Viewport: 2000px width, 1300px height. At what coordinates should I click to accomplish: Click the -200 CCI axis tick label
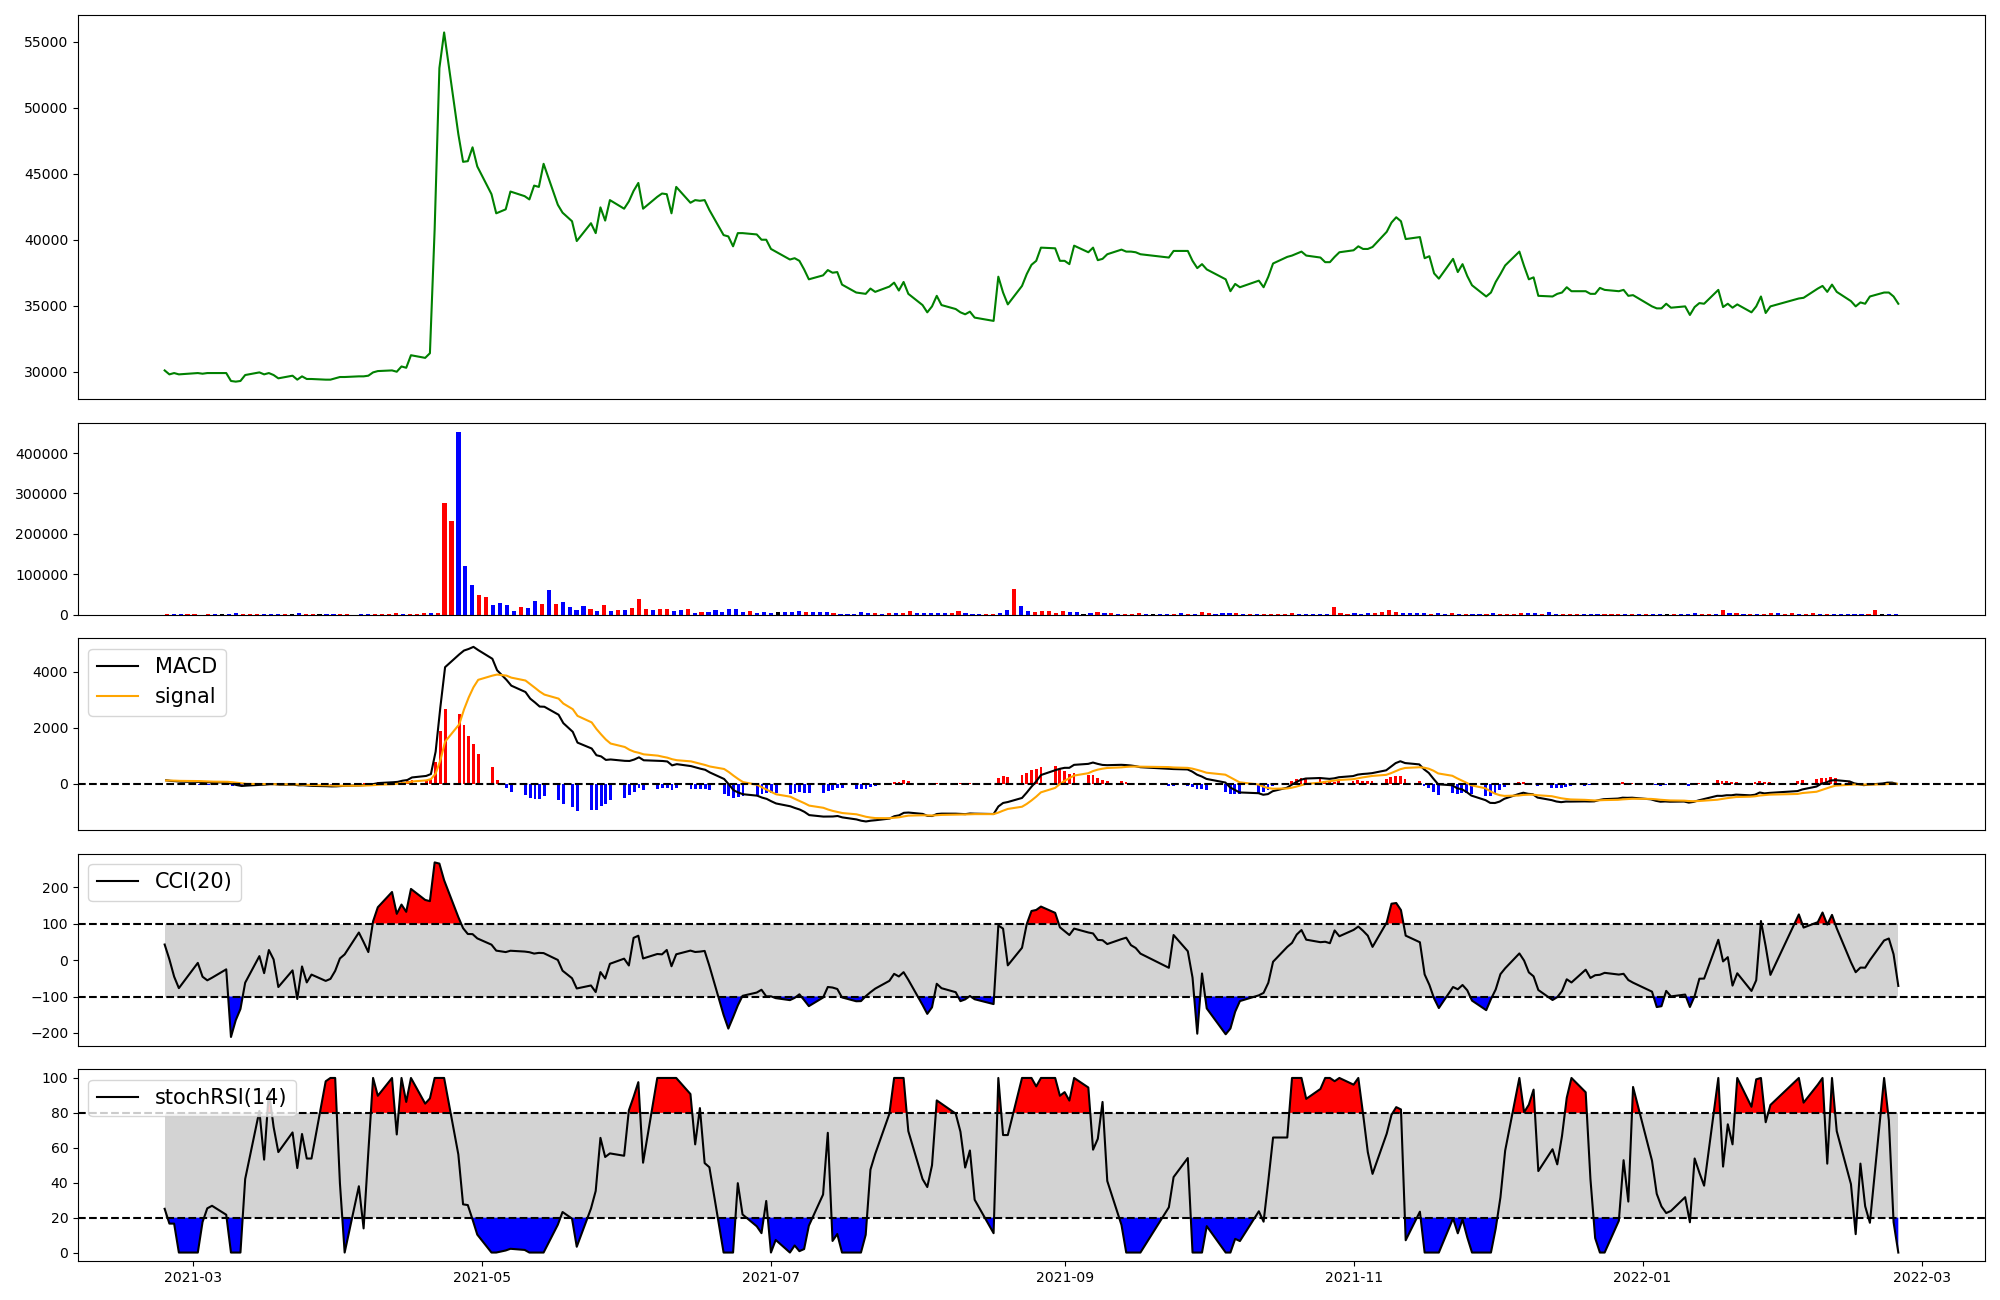pyautogui.click(x=48, y=1034)
